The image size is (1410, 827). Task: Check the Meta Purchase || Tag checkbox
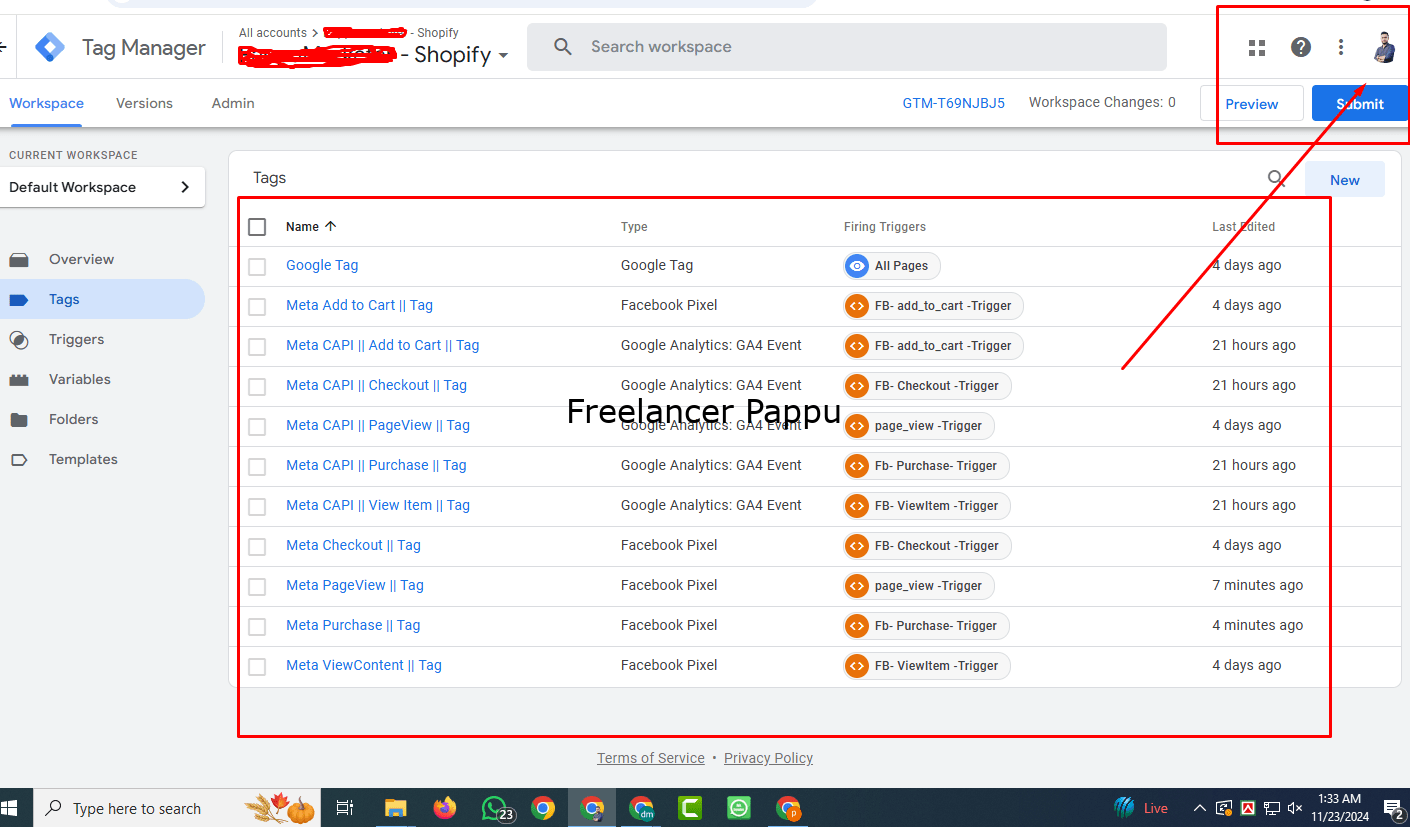[x=257, y=627]
